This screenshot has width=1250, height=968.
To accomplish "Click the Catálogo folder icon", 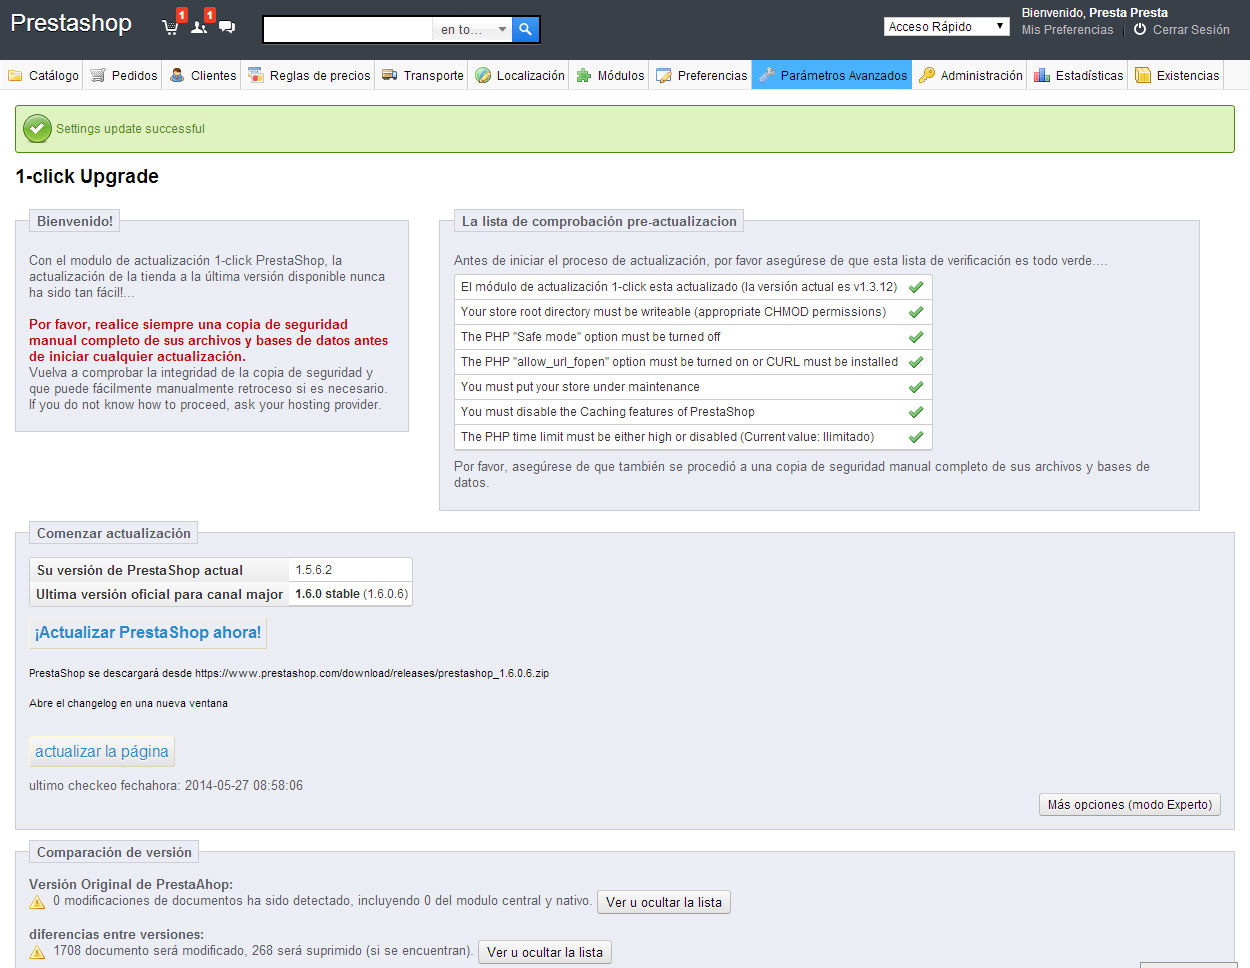I will [15, 75].
